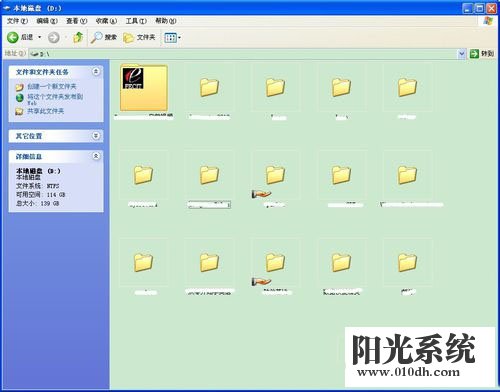Open the 工具 menu
This screenshot has width=500, height=392.
[136, 21]
